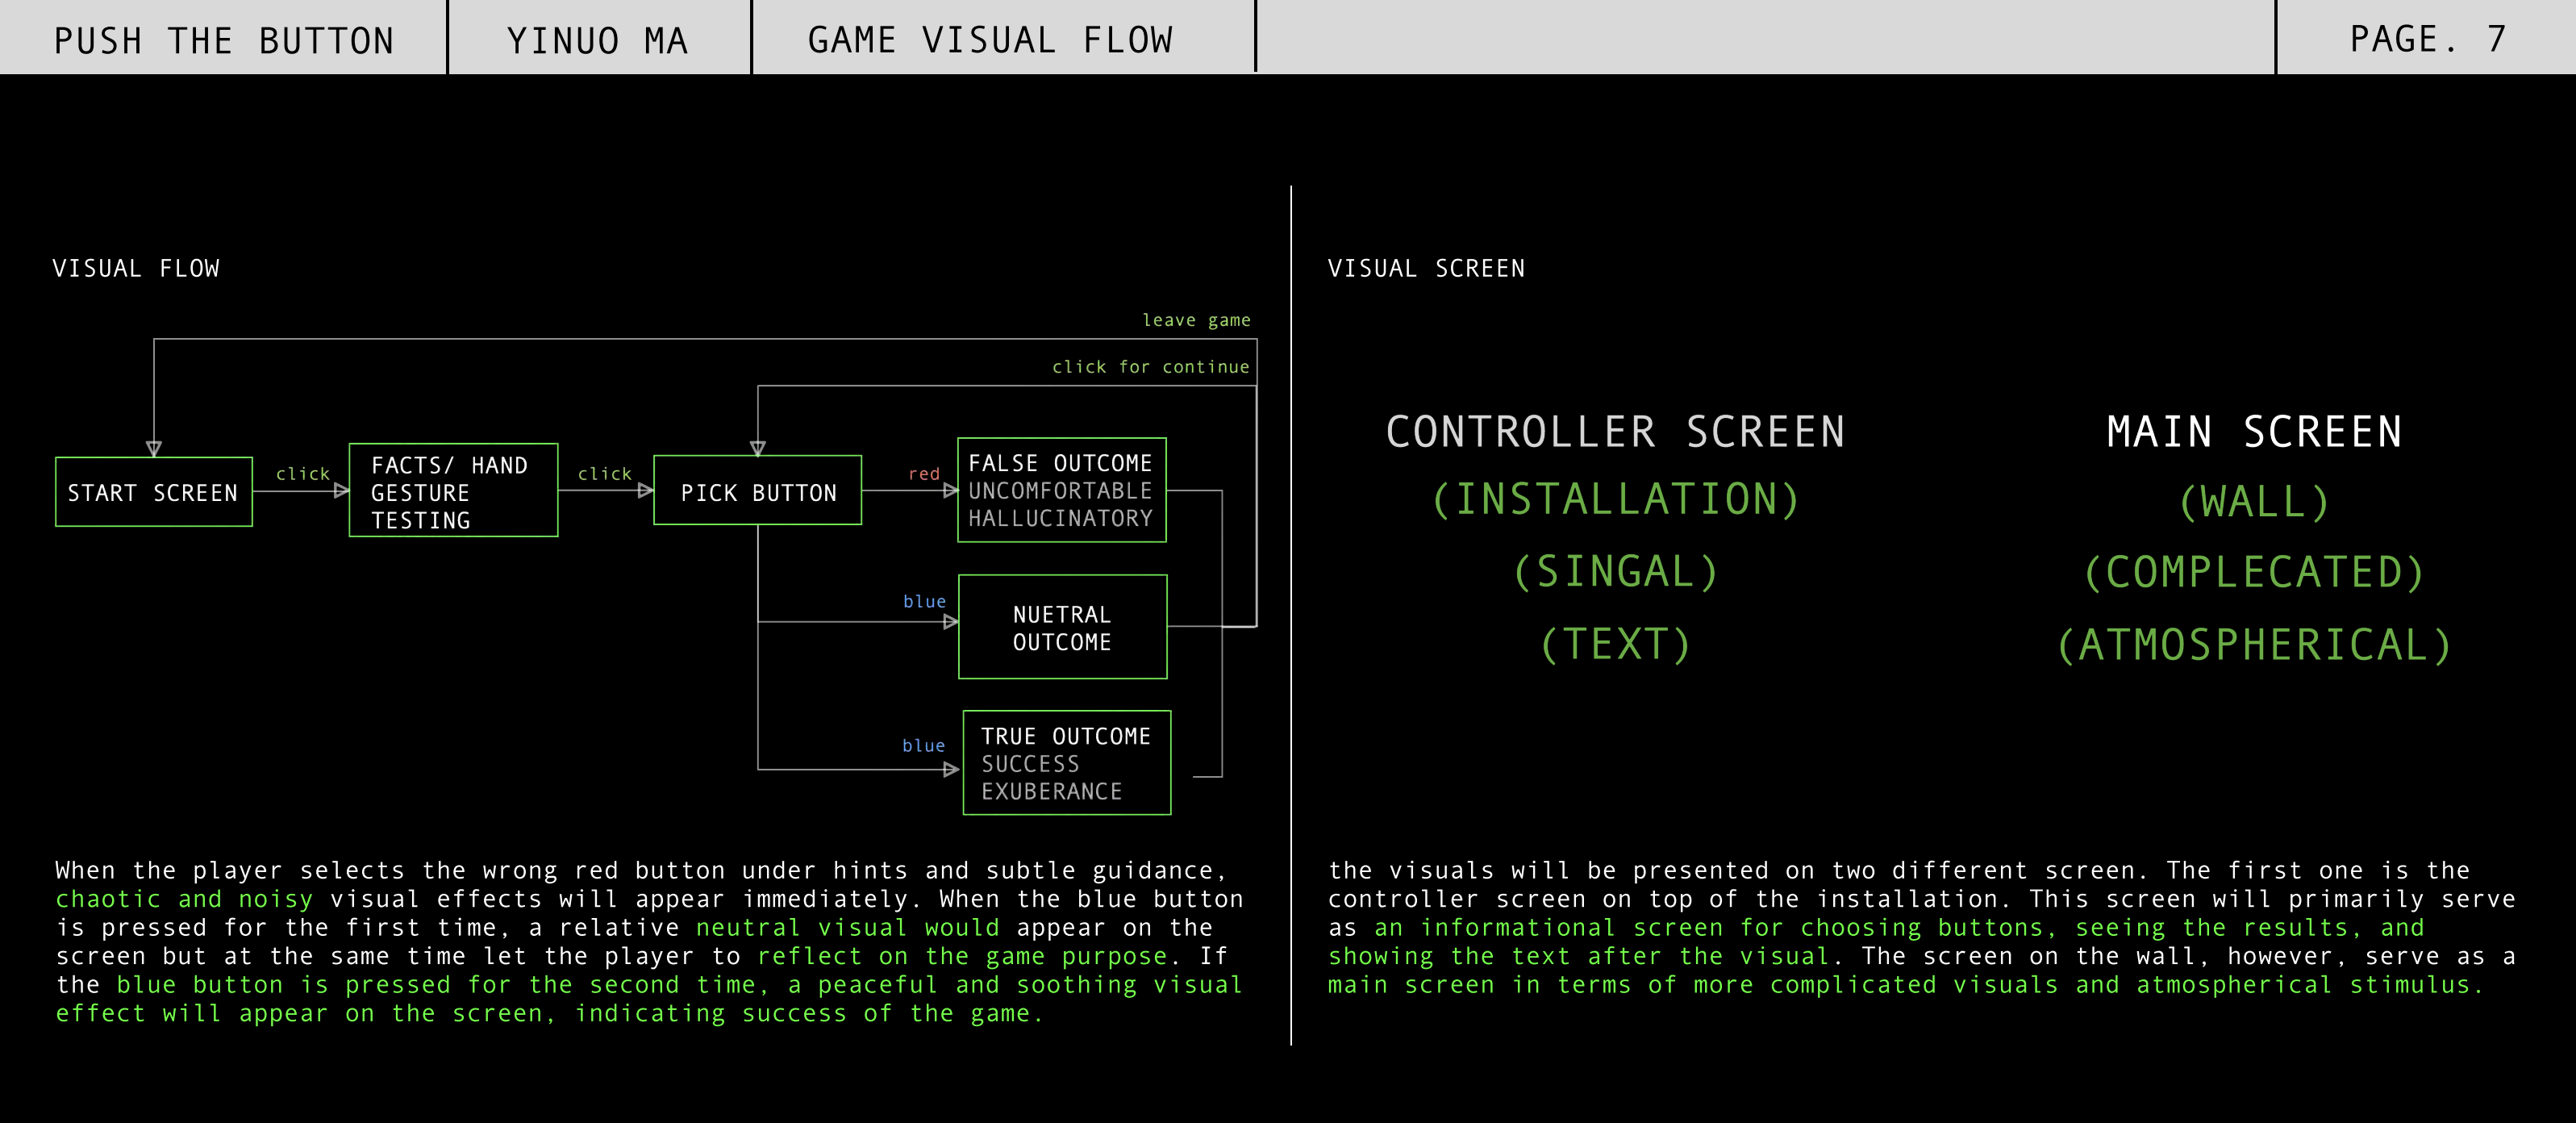Click the CONTROLLER SCREEN heading
The image size is (2576, 1123).
coord(1615,432)
